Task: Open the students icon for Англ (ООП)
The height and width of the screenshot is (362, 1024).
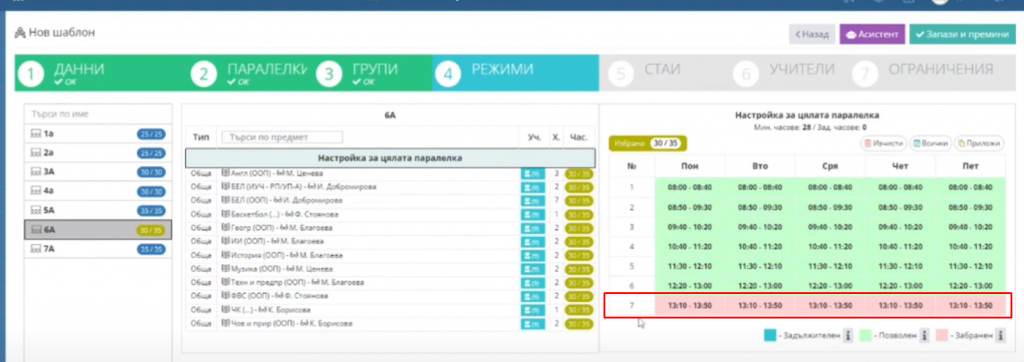Action: 531,174
